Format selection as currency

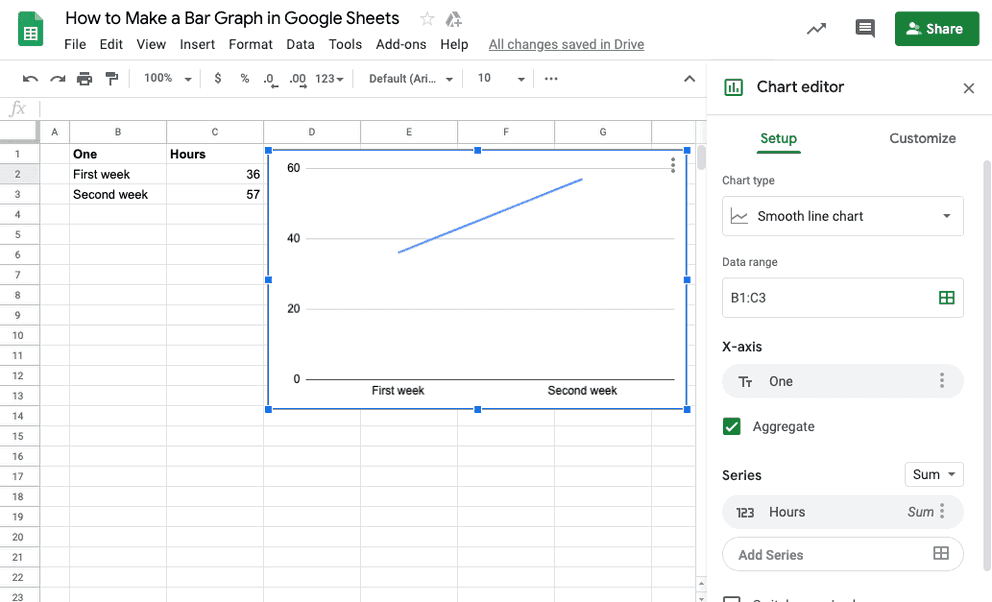tap(218, 78)
